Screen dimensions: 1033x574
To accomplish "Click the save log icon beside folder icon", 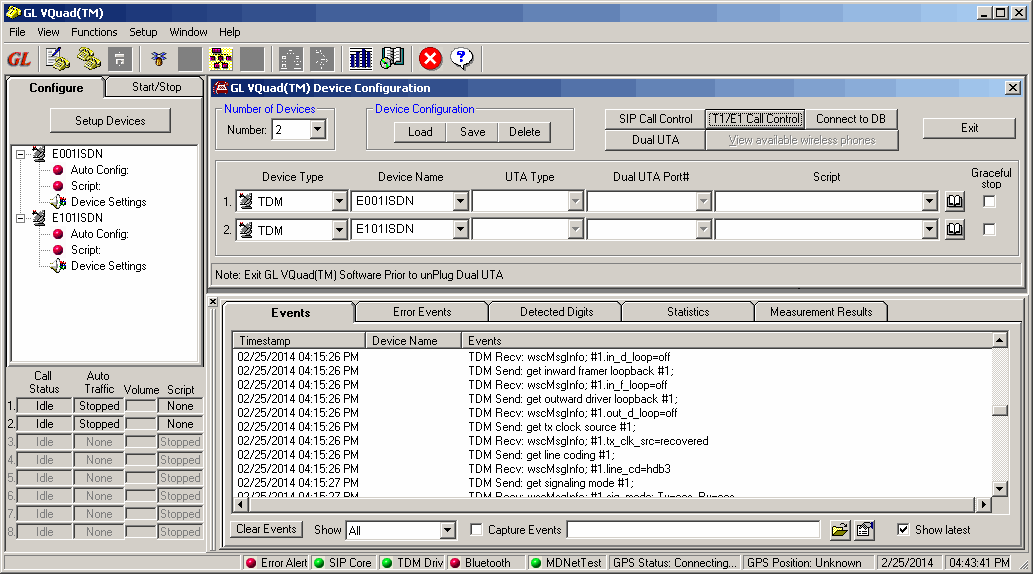I will click(864, 530).
